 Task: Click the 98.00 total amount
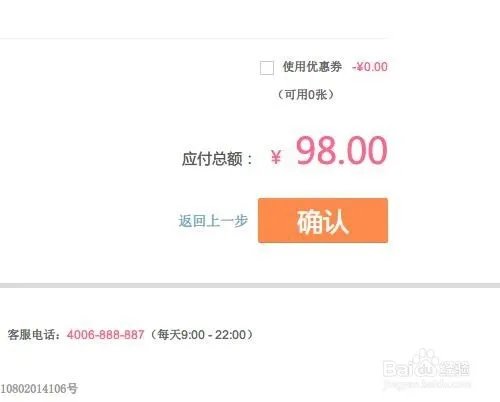(342, 151)
